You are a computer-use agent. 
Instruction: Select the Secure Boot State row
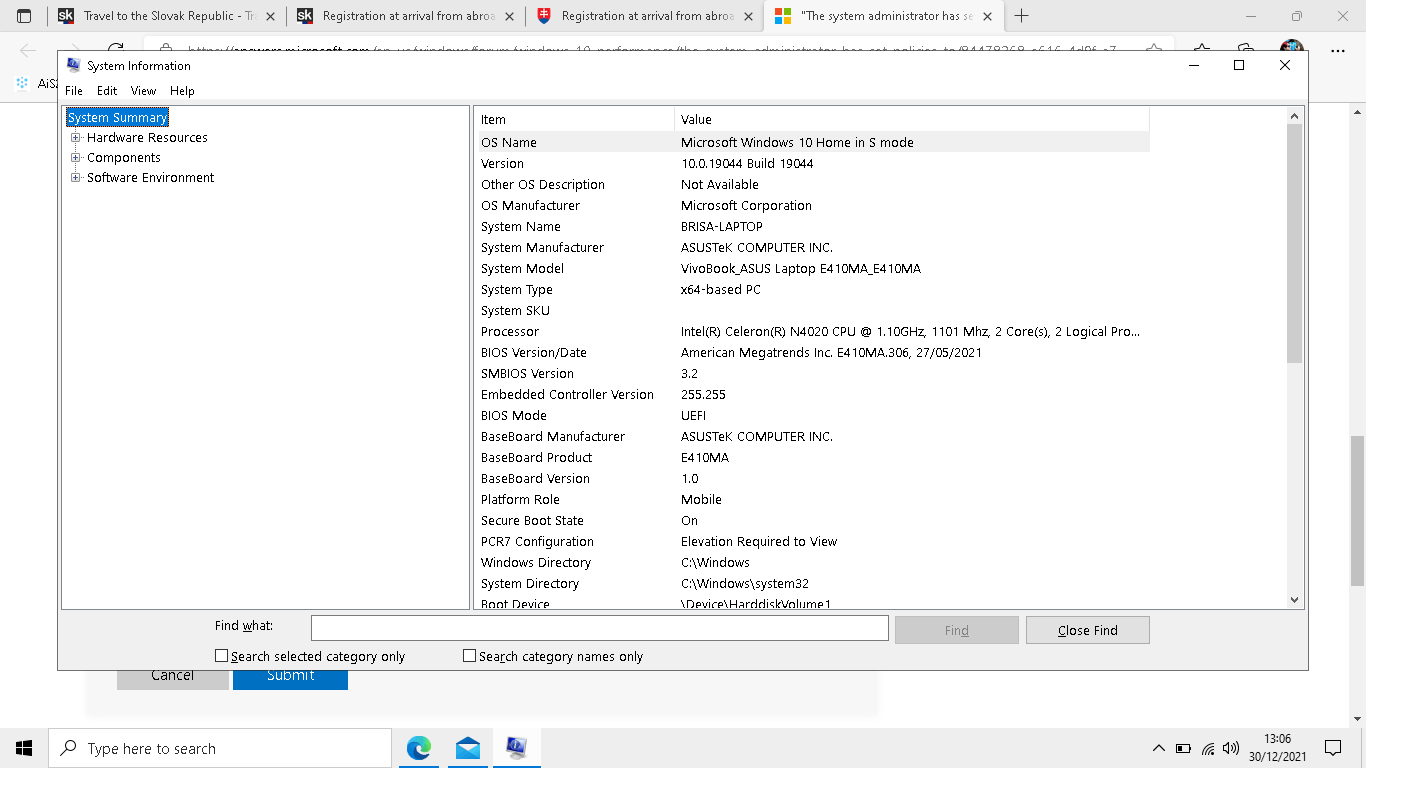pos(812,520)
